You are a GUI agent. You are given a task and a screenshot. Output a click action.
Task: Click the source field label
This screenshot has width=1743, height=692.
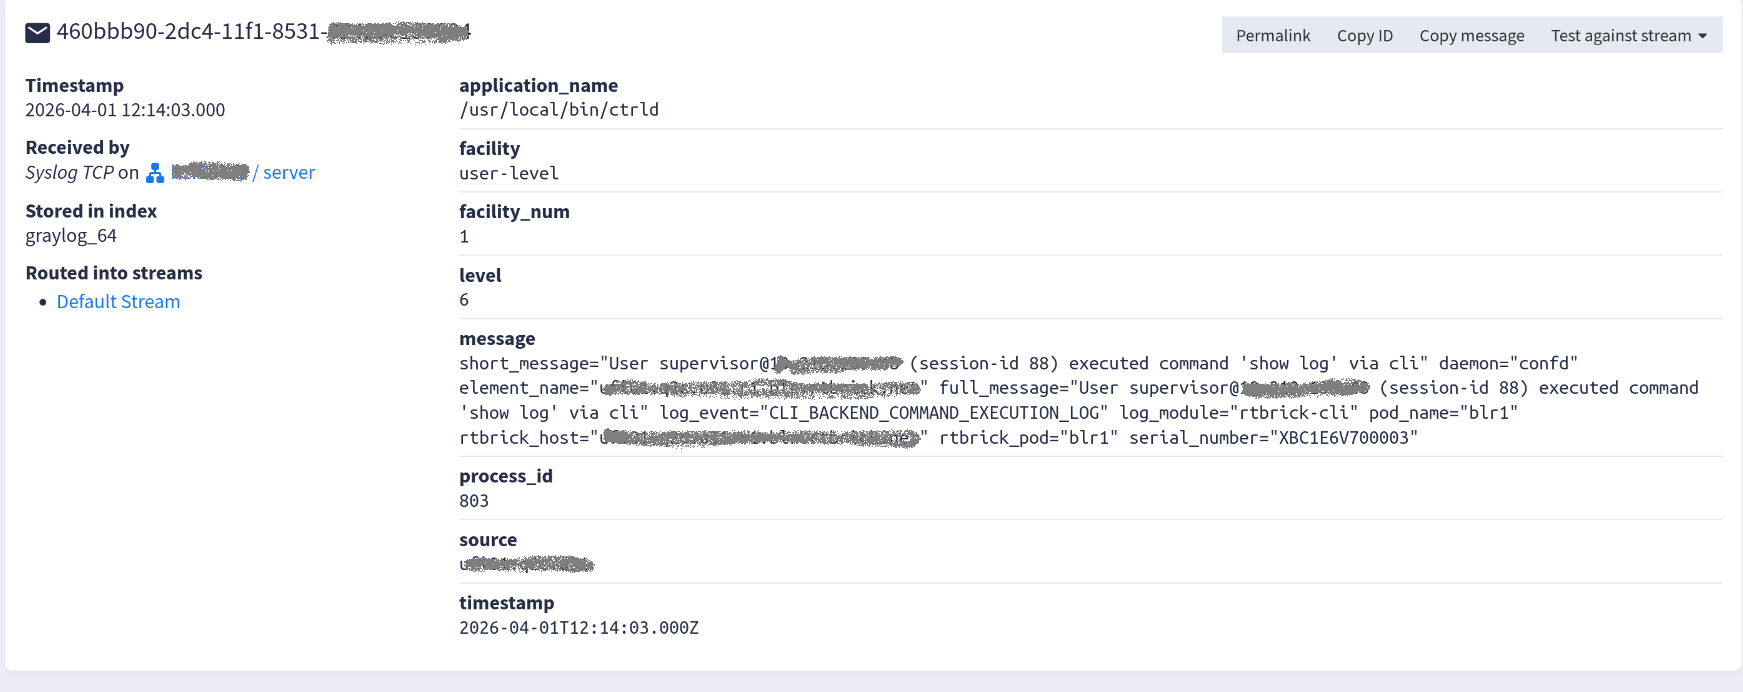click(488, 539)
